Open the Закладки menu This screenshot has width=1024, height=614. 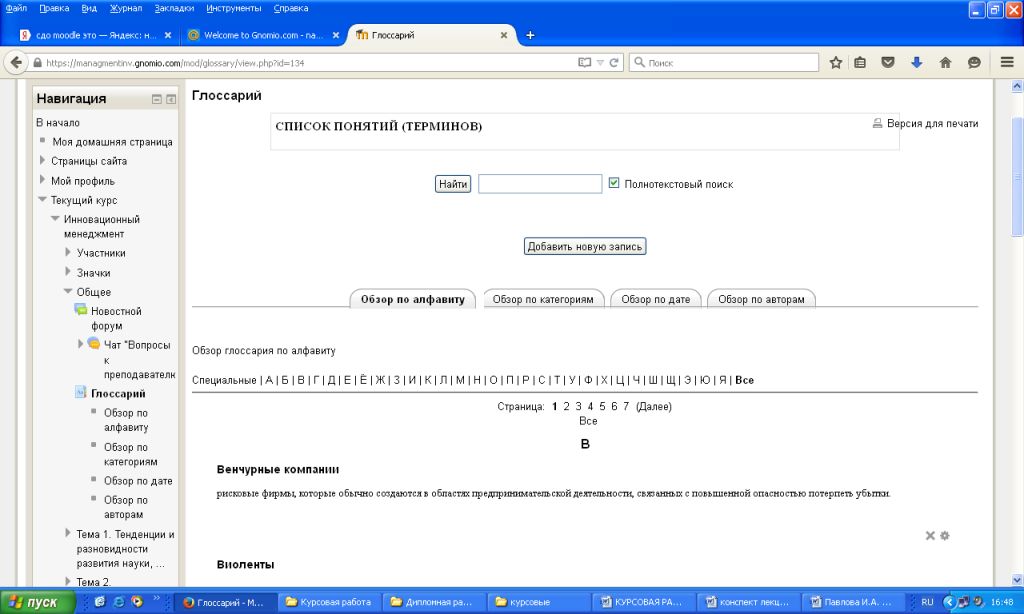click(174, 8)
